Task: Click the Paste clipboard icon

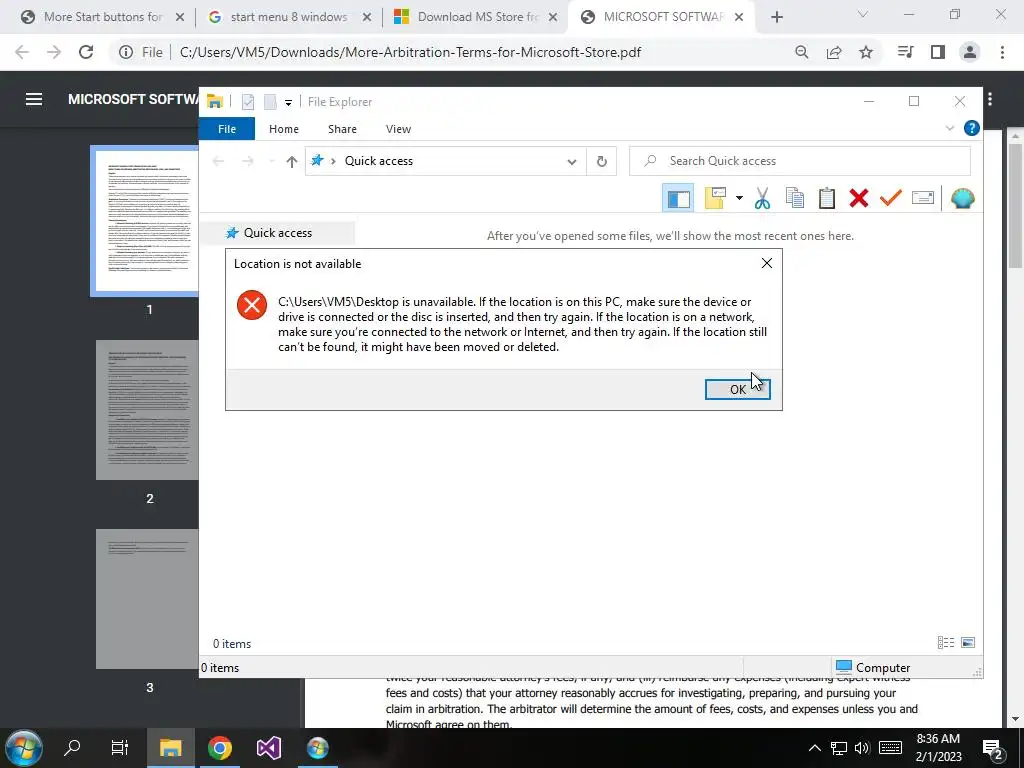Action: tap(827, 198)
